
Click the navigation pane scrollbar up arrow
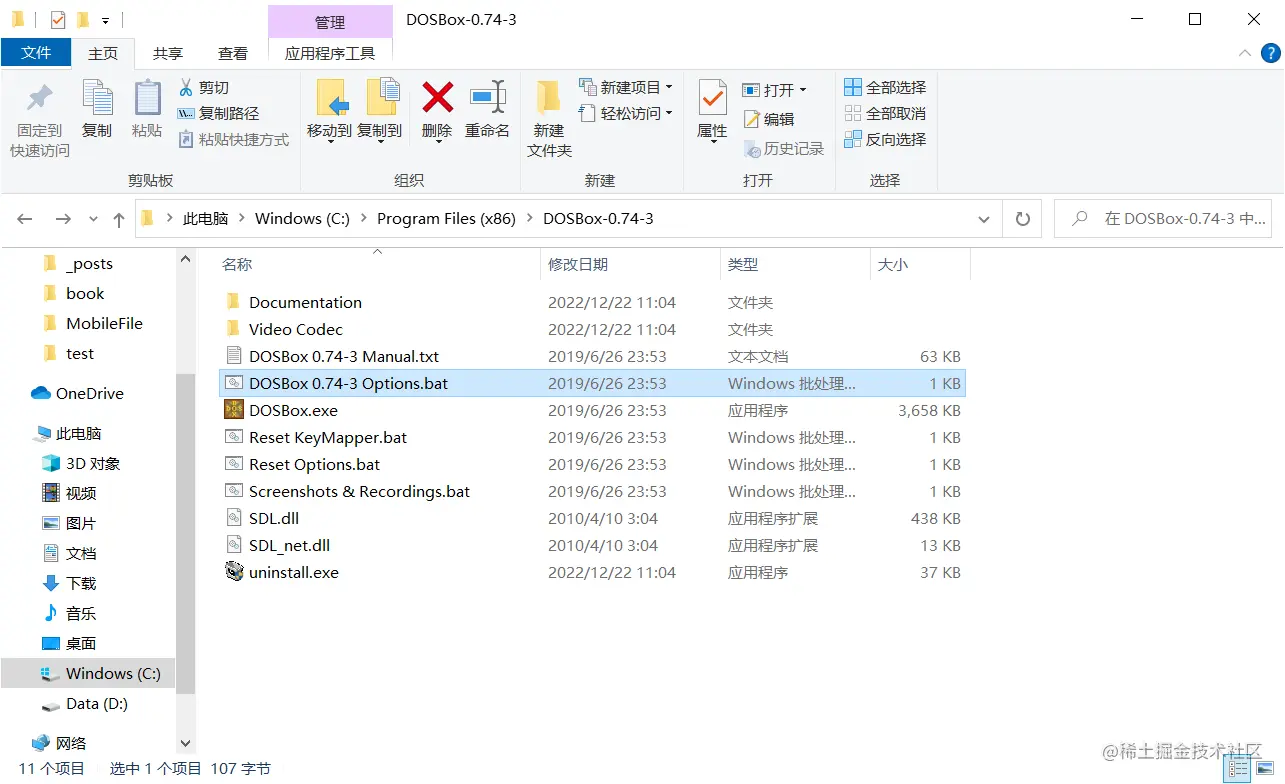[x=185, y=259]
